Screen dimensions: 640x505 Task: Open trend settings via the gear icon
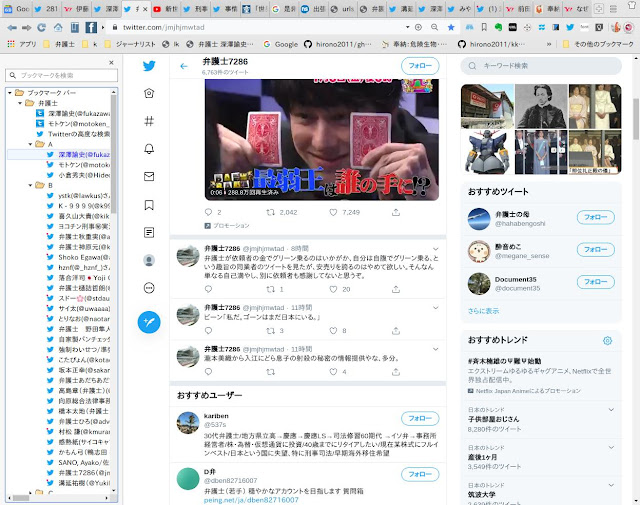click(x=607, y=340)
